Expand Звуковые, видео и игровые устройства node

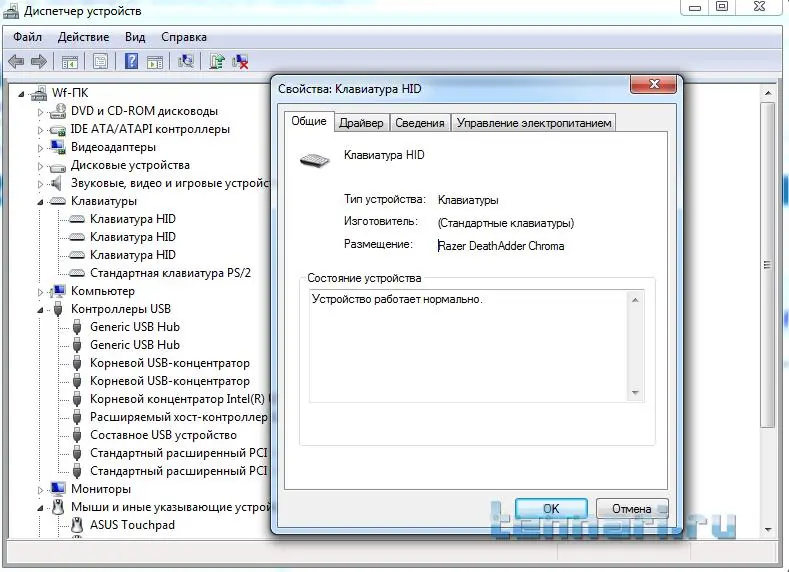coord(40,184)
